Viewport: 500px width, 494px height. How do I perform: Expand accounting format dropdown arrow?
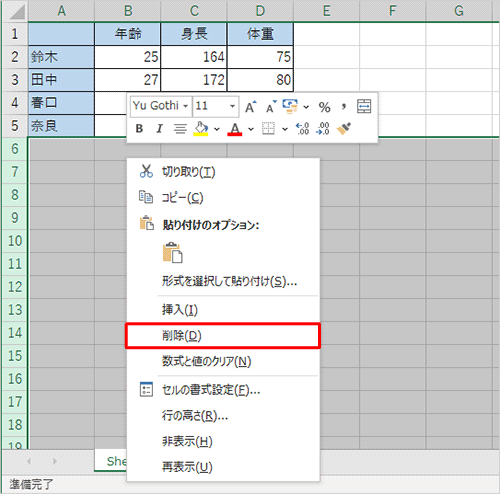306,107
